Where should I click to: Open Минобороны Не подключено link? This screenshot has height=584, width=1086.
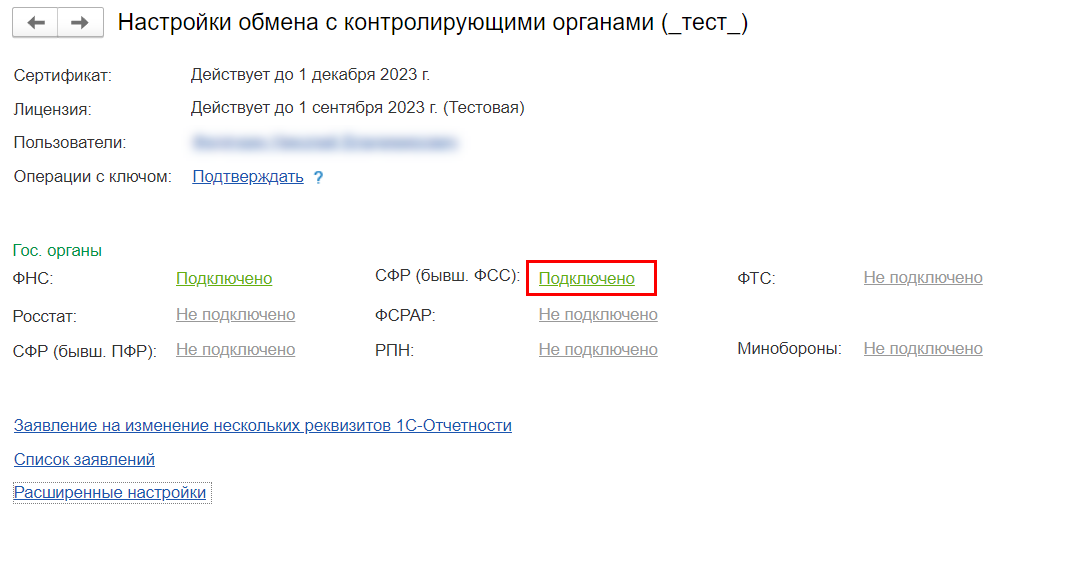[x=923, y=348]
